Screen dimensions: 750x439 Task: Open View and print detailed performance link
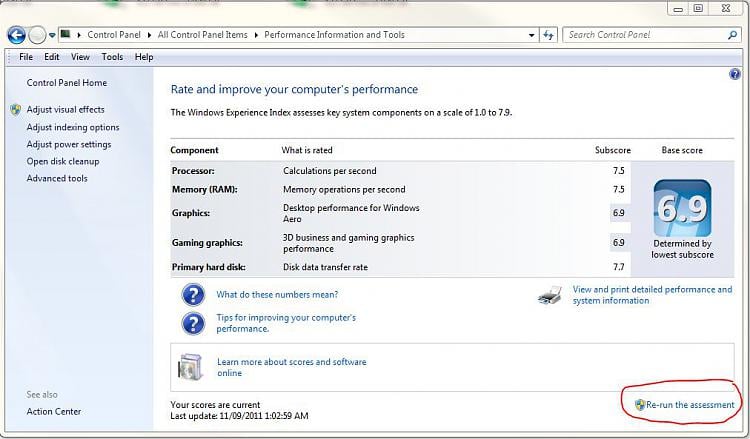tap(652, 295)
